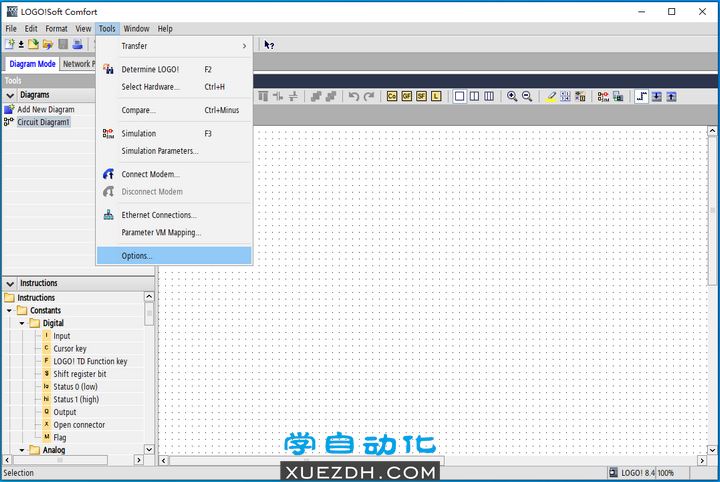Open the new-file dropdown arrow in toolbar
The image size is (720, 482).
tap(21, 45)
